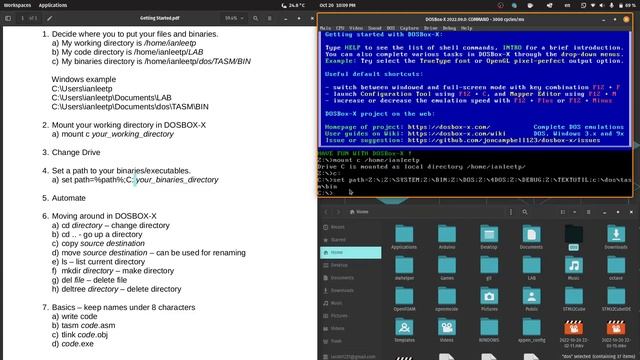Click the page number field in PDF viewer
This screenshot has width=640, height=360.
pos(22,18)
